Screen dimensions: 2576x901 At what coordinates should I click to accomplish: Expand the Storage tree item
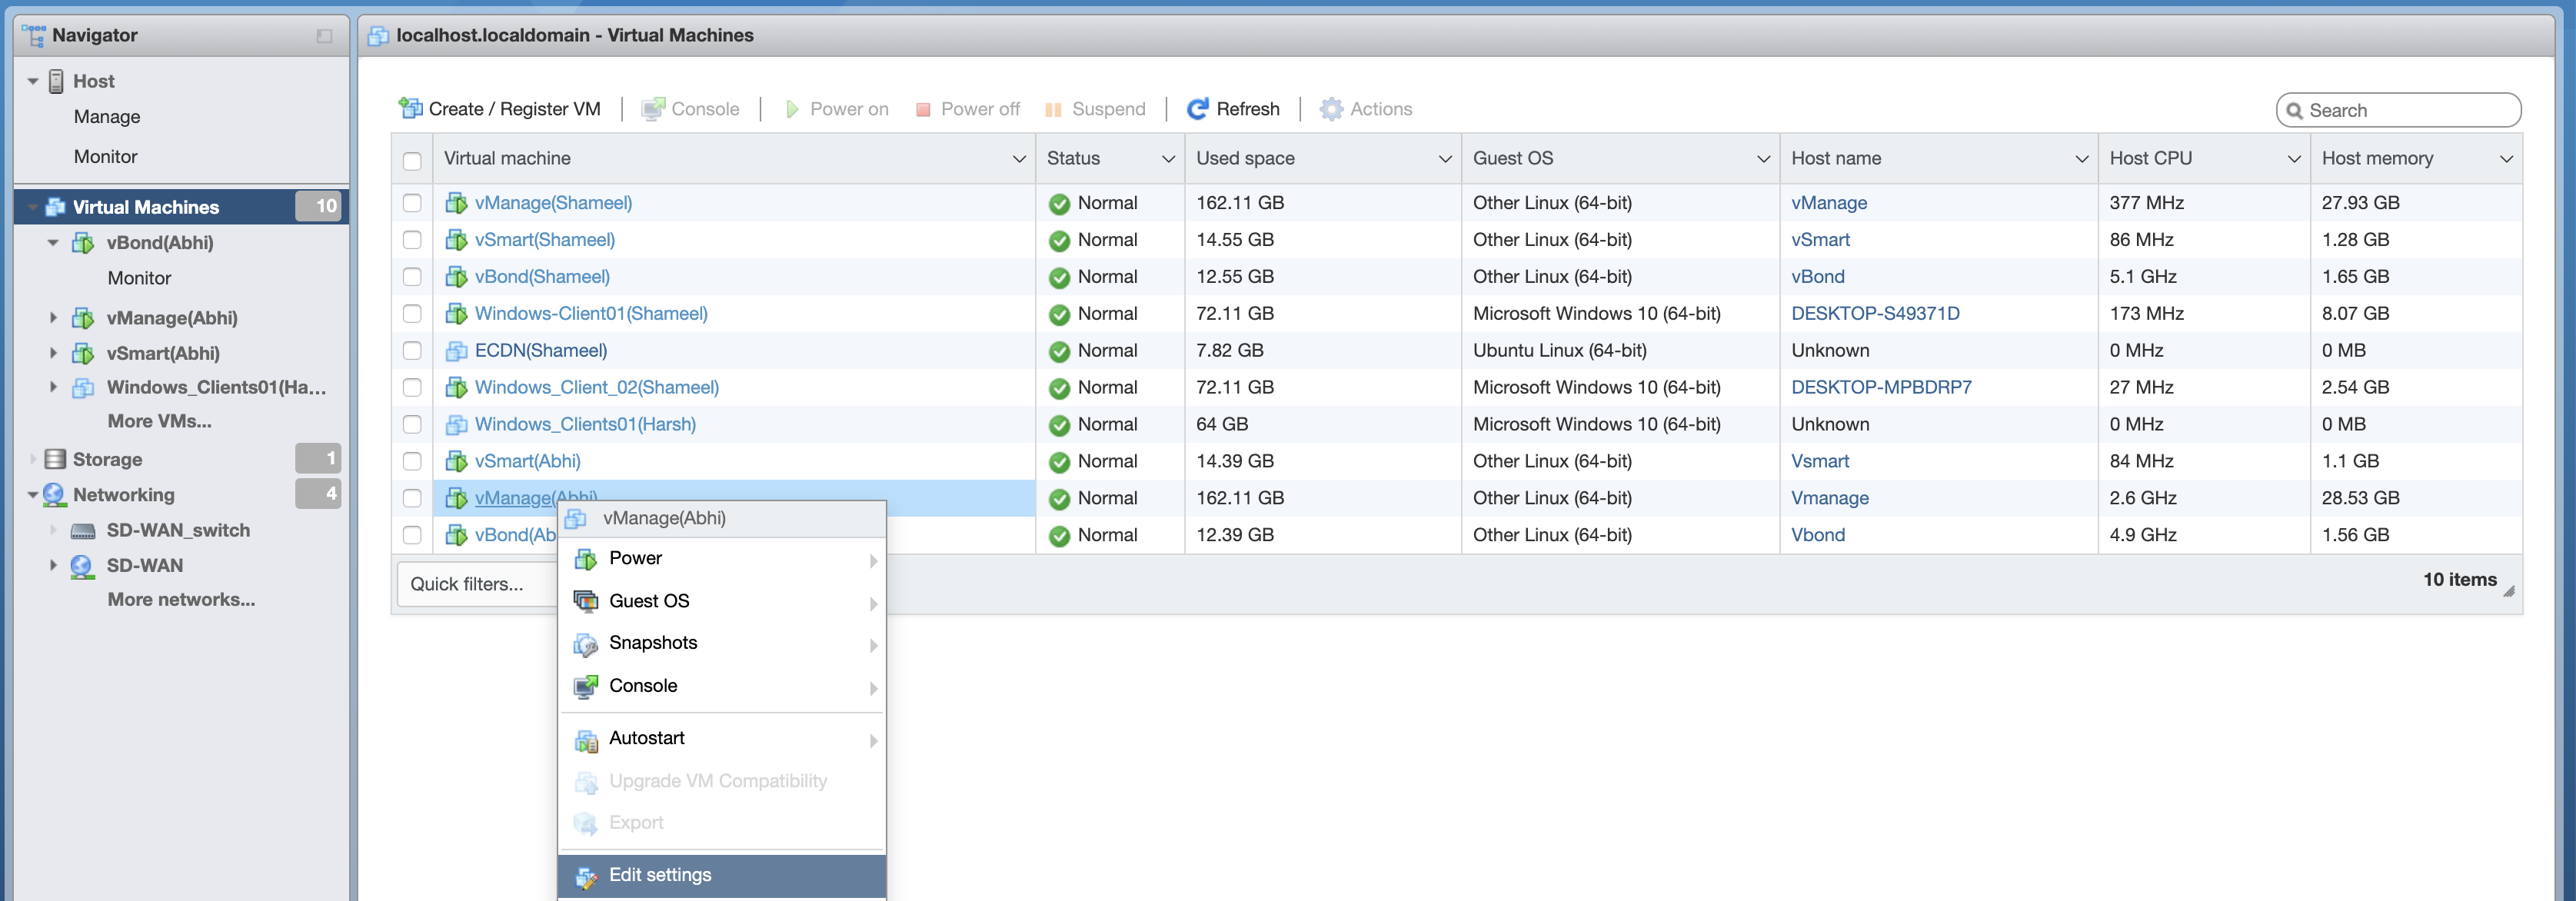pyautogui.click(x=32, y=459)
